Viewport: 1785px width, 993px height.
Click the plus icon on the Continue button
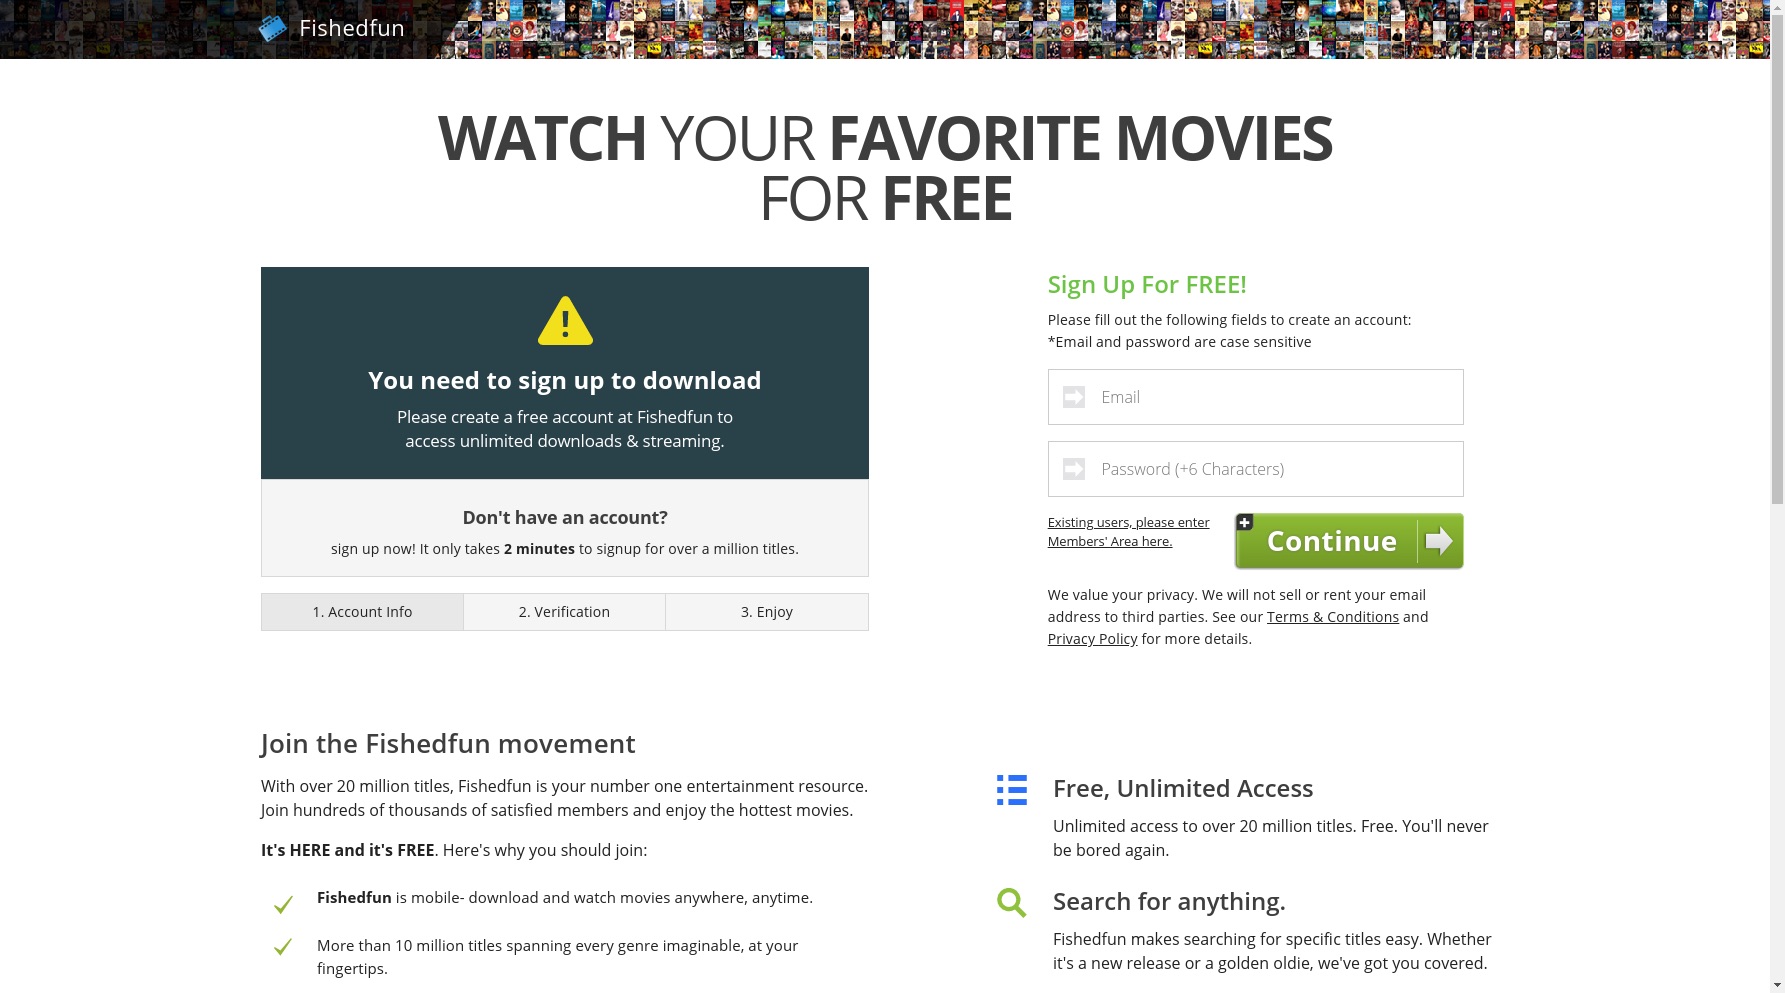(1245, 523)
